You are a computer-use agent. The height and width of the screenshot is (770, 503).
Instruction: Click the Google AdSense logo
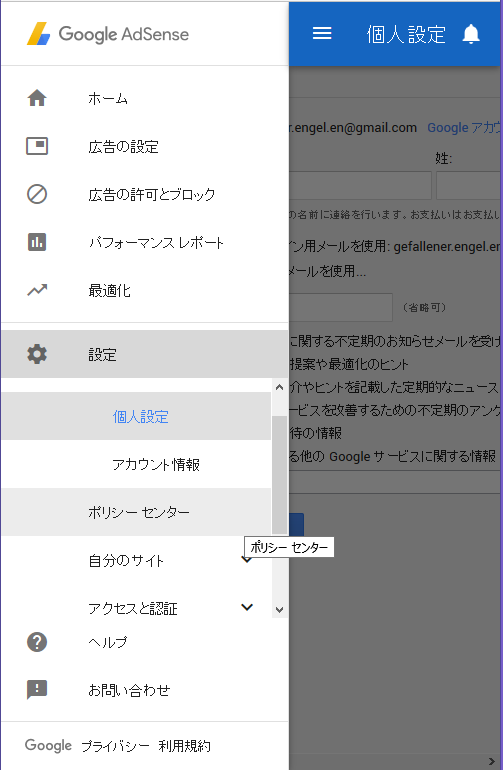[108, 34]
